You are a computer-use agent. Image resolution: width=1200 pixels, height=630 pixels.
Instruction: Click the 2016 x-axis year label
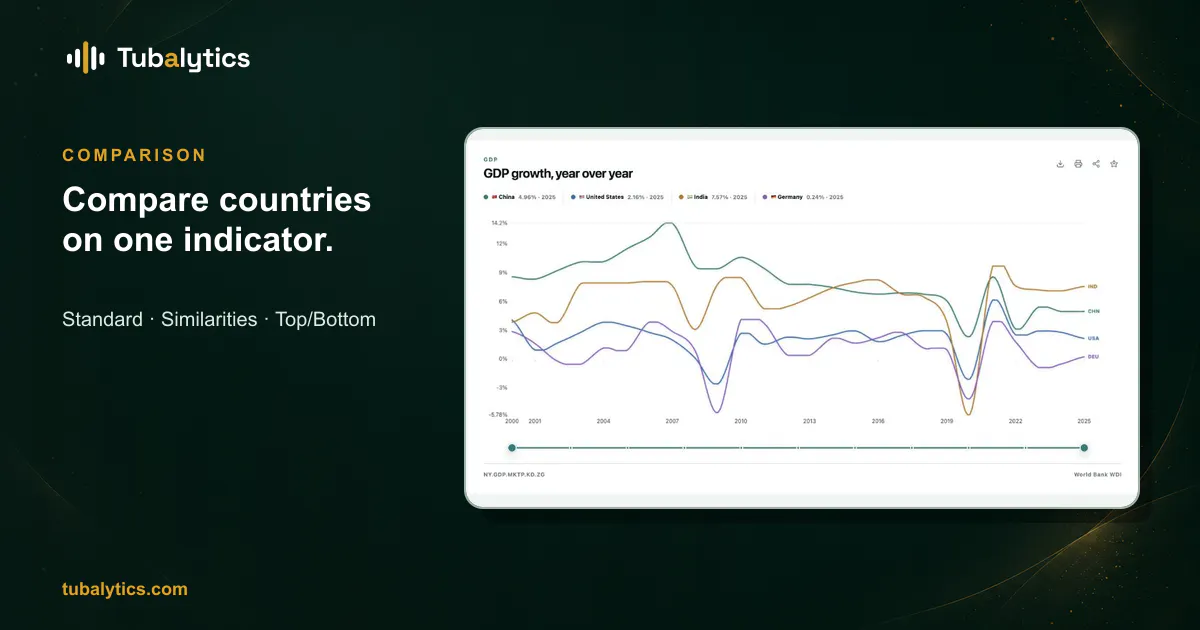tap(878, 422)
